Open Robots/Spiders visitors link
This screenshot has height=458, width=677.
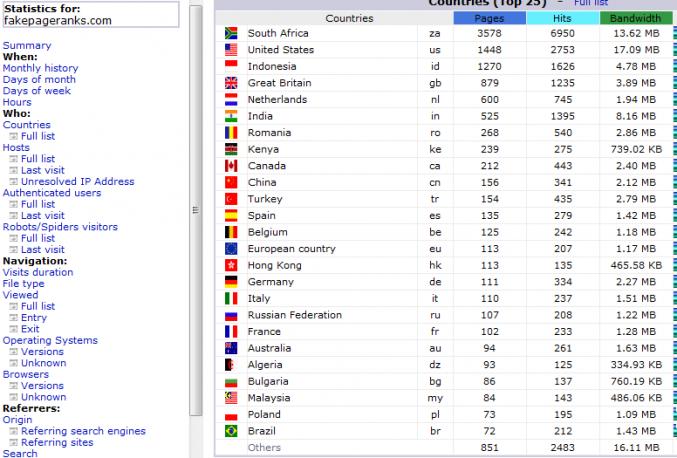pos(60,227)
